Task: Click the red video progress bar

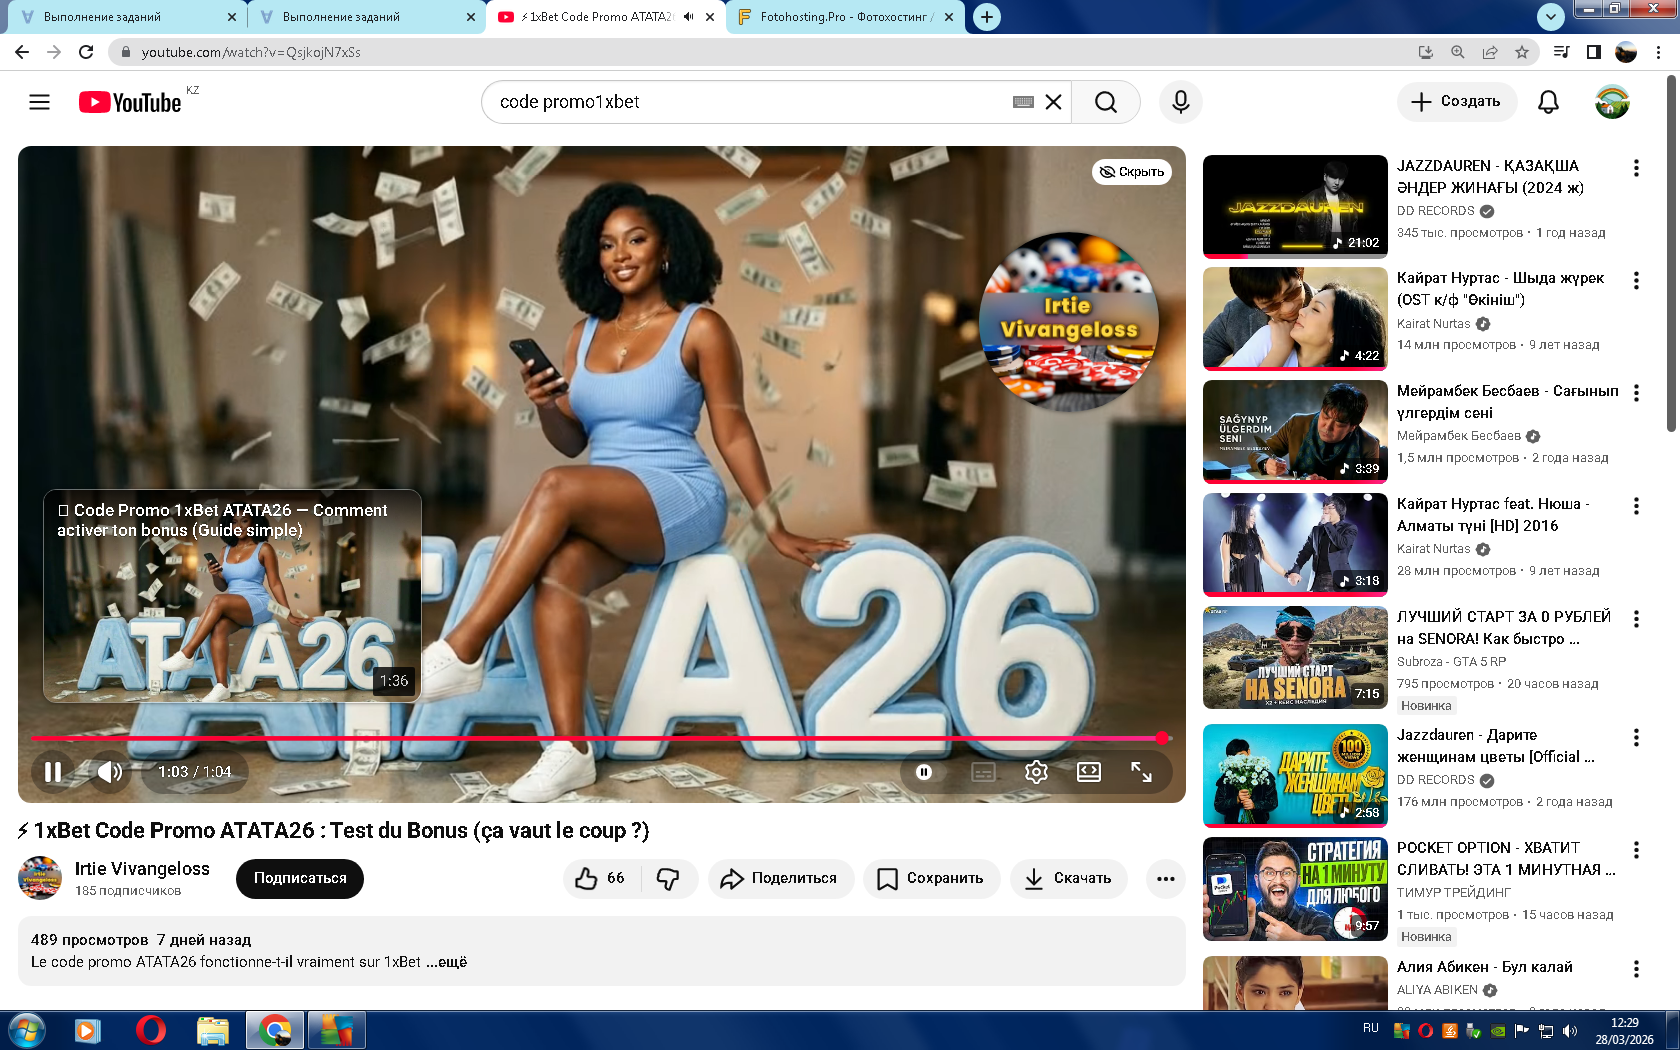Action: pyautogui.click(x=600, y=738)
